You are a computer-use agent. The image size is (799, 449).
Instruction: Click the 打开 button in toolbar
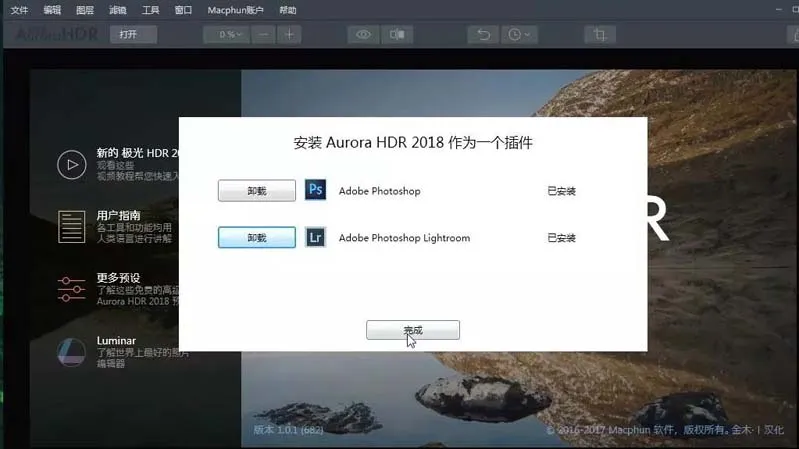pos(134,34)
